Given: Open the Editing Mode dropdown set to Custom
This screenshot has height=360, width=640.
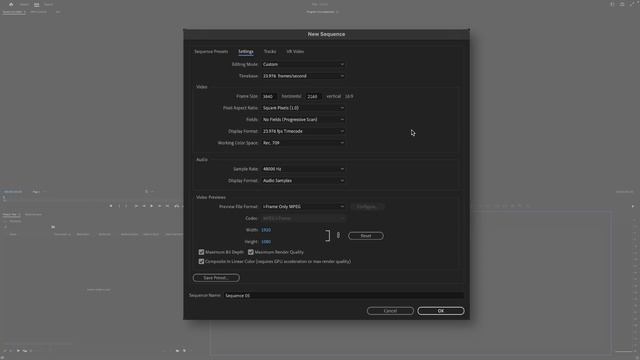Looking at the screenshot, I should 303,64.
